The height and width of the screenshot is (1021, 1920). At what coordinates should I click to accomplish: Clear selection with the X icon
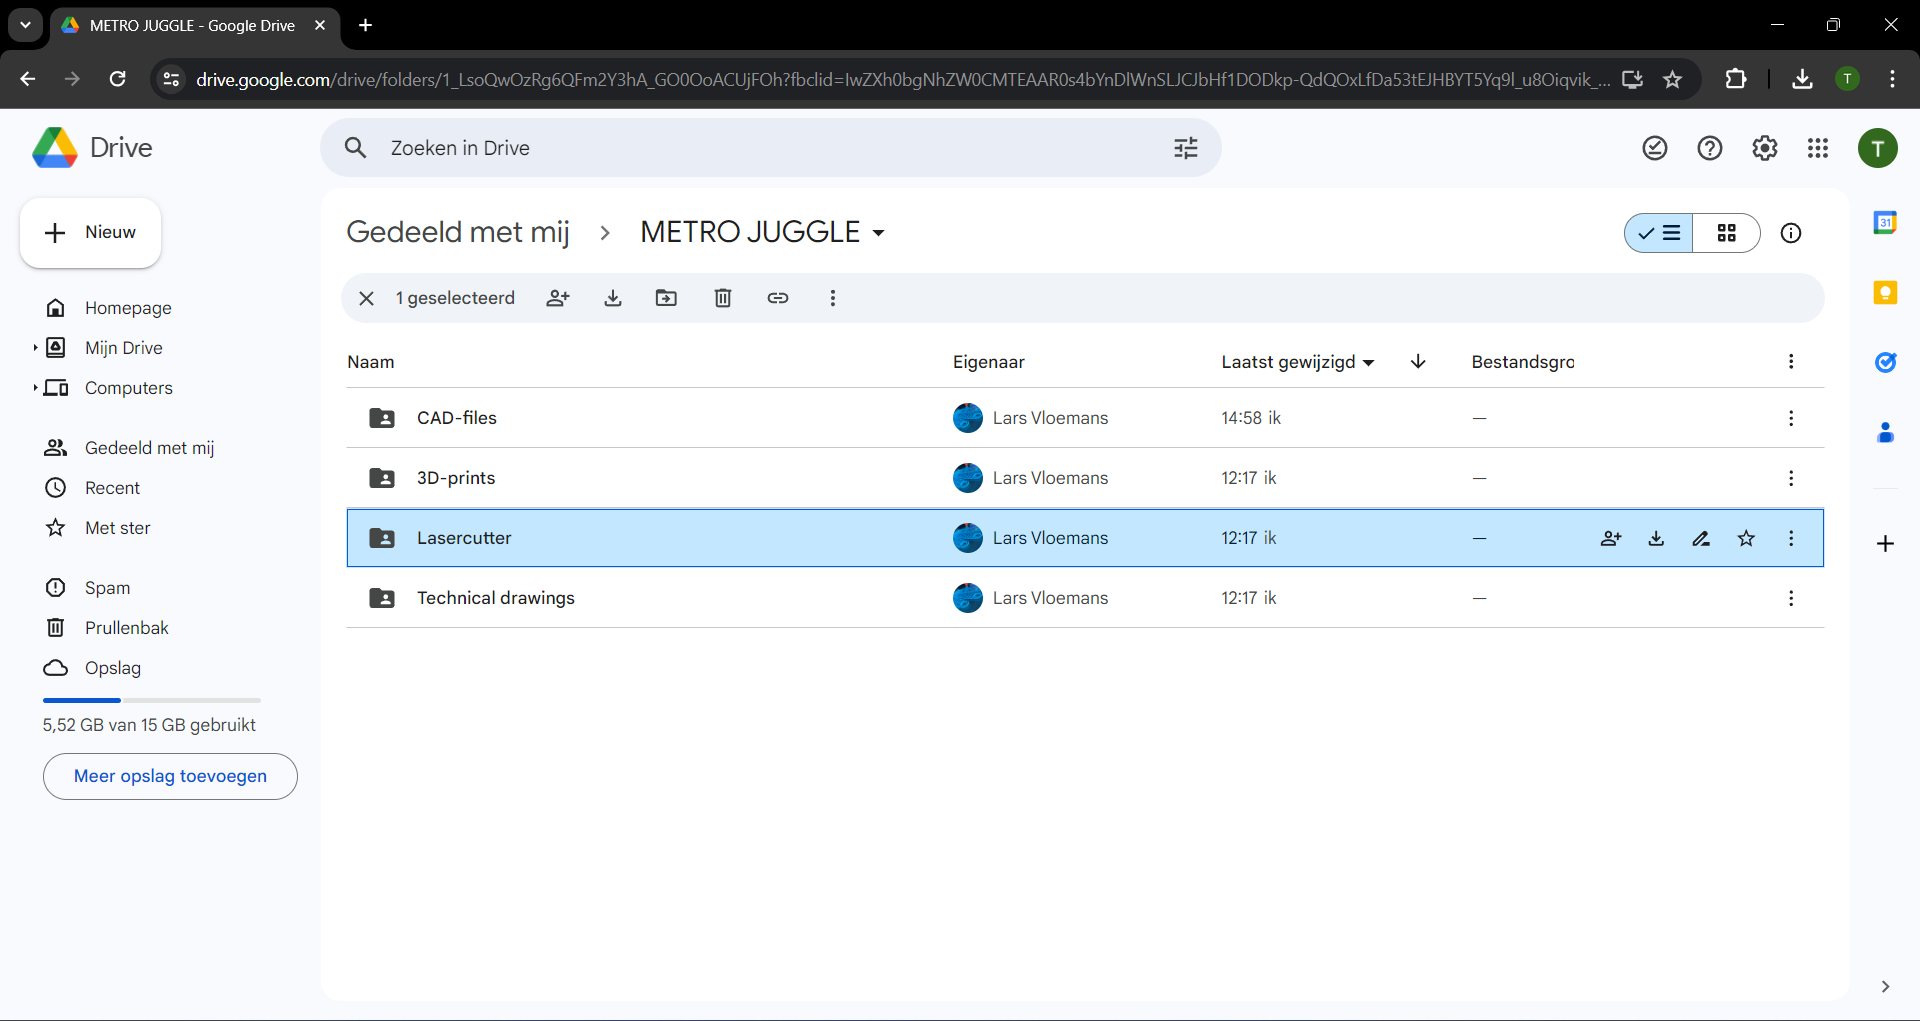pos(366,298)
